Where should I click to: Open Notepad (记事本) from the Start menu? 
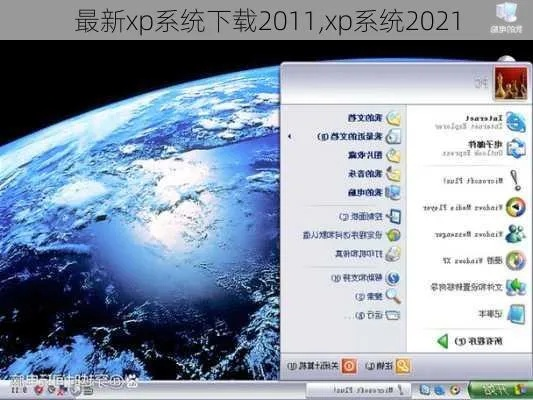click(502, 314)
